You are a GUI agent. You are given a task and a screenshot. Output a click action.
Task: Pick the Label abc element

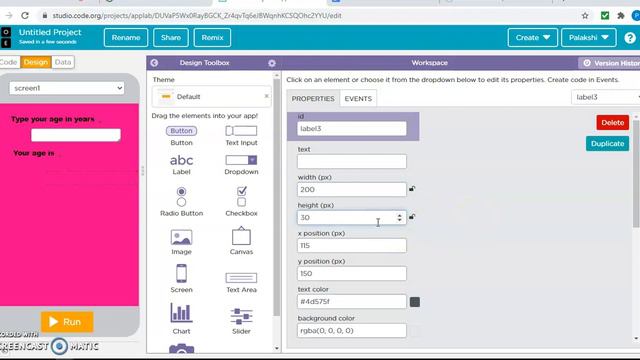pyautogui.click(x=181, y=160)
